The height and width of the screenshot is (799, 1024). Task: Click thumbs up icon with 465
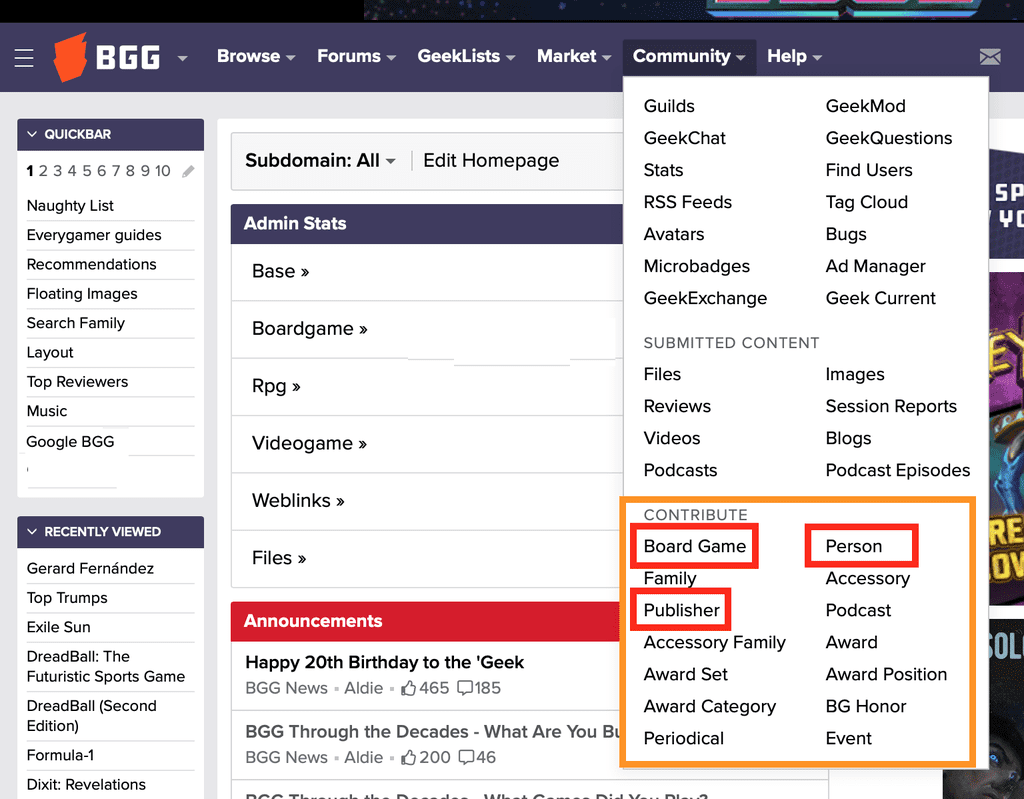409,688
